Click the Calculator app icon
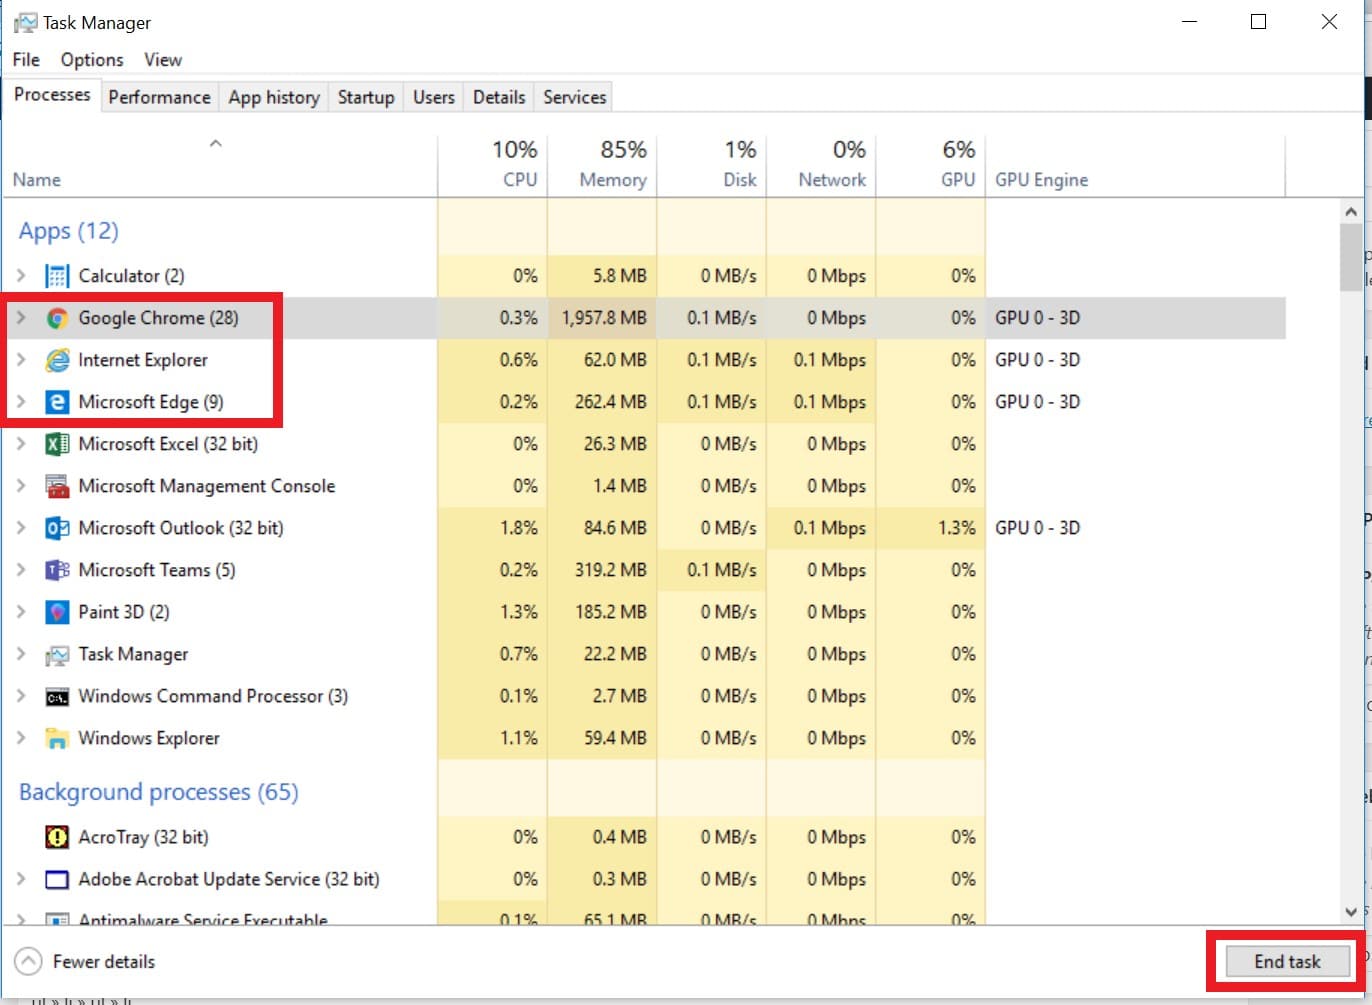Viewport: 1372px width, 1005px height. (x=57, y=276)
